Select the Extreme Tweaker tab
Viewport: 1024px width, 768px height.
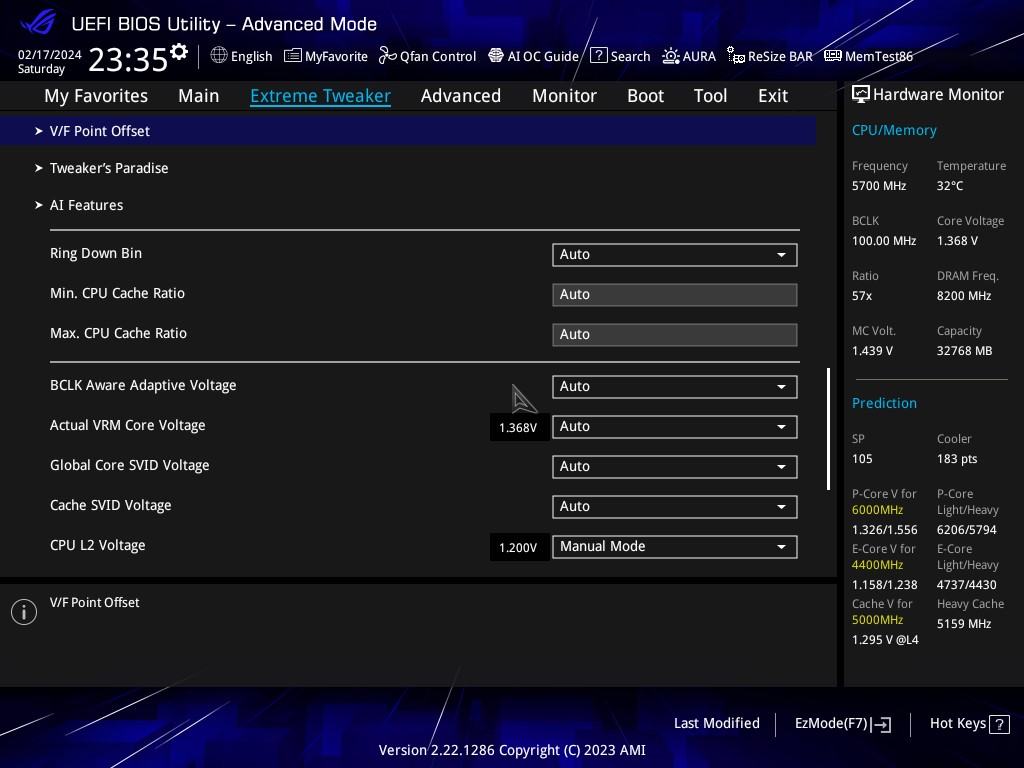coord(321,96)
